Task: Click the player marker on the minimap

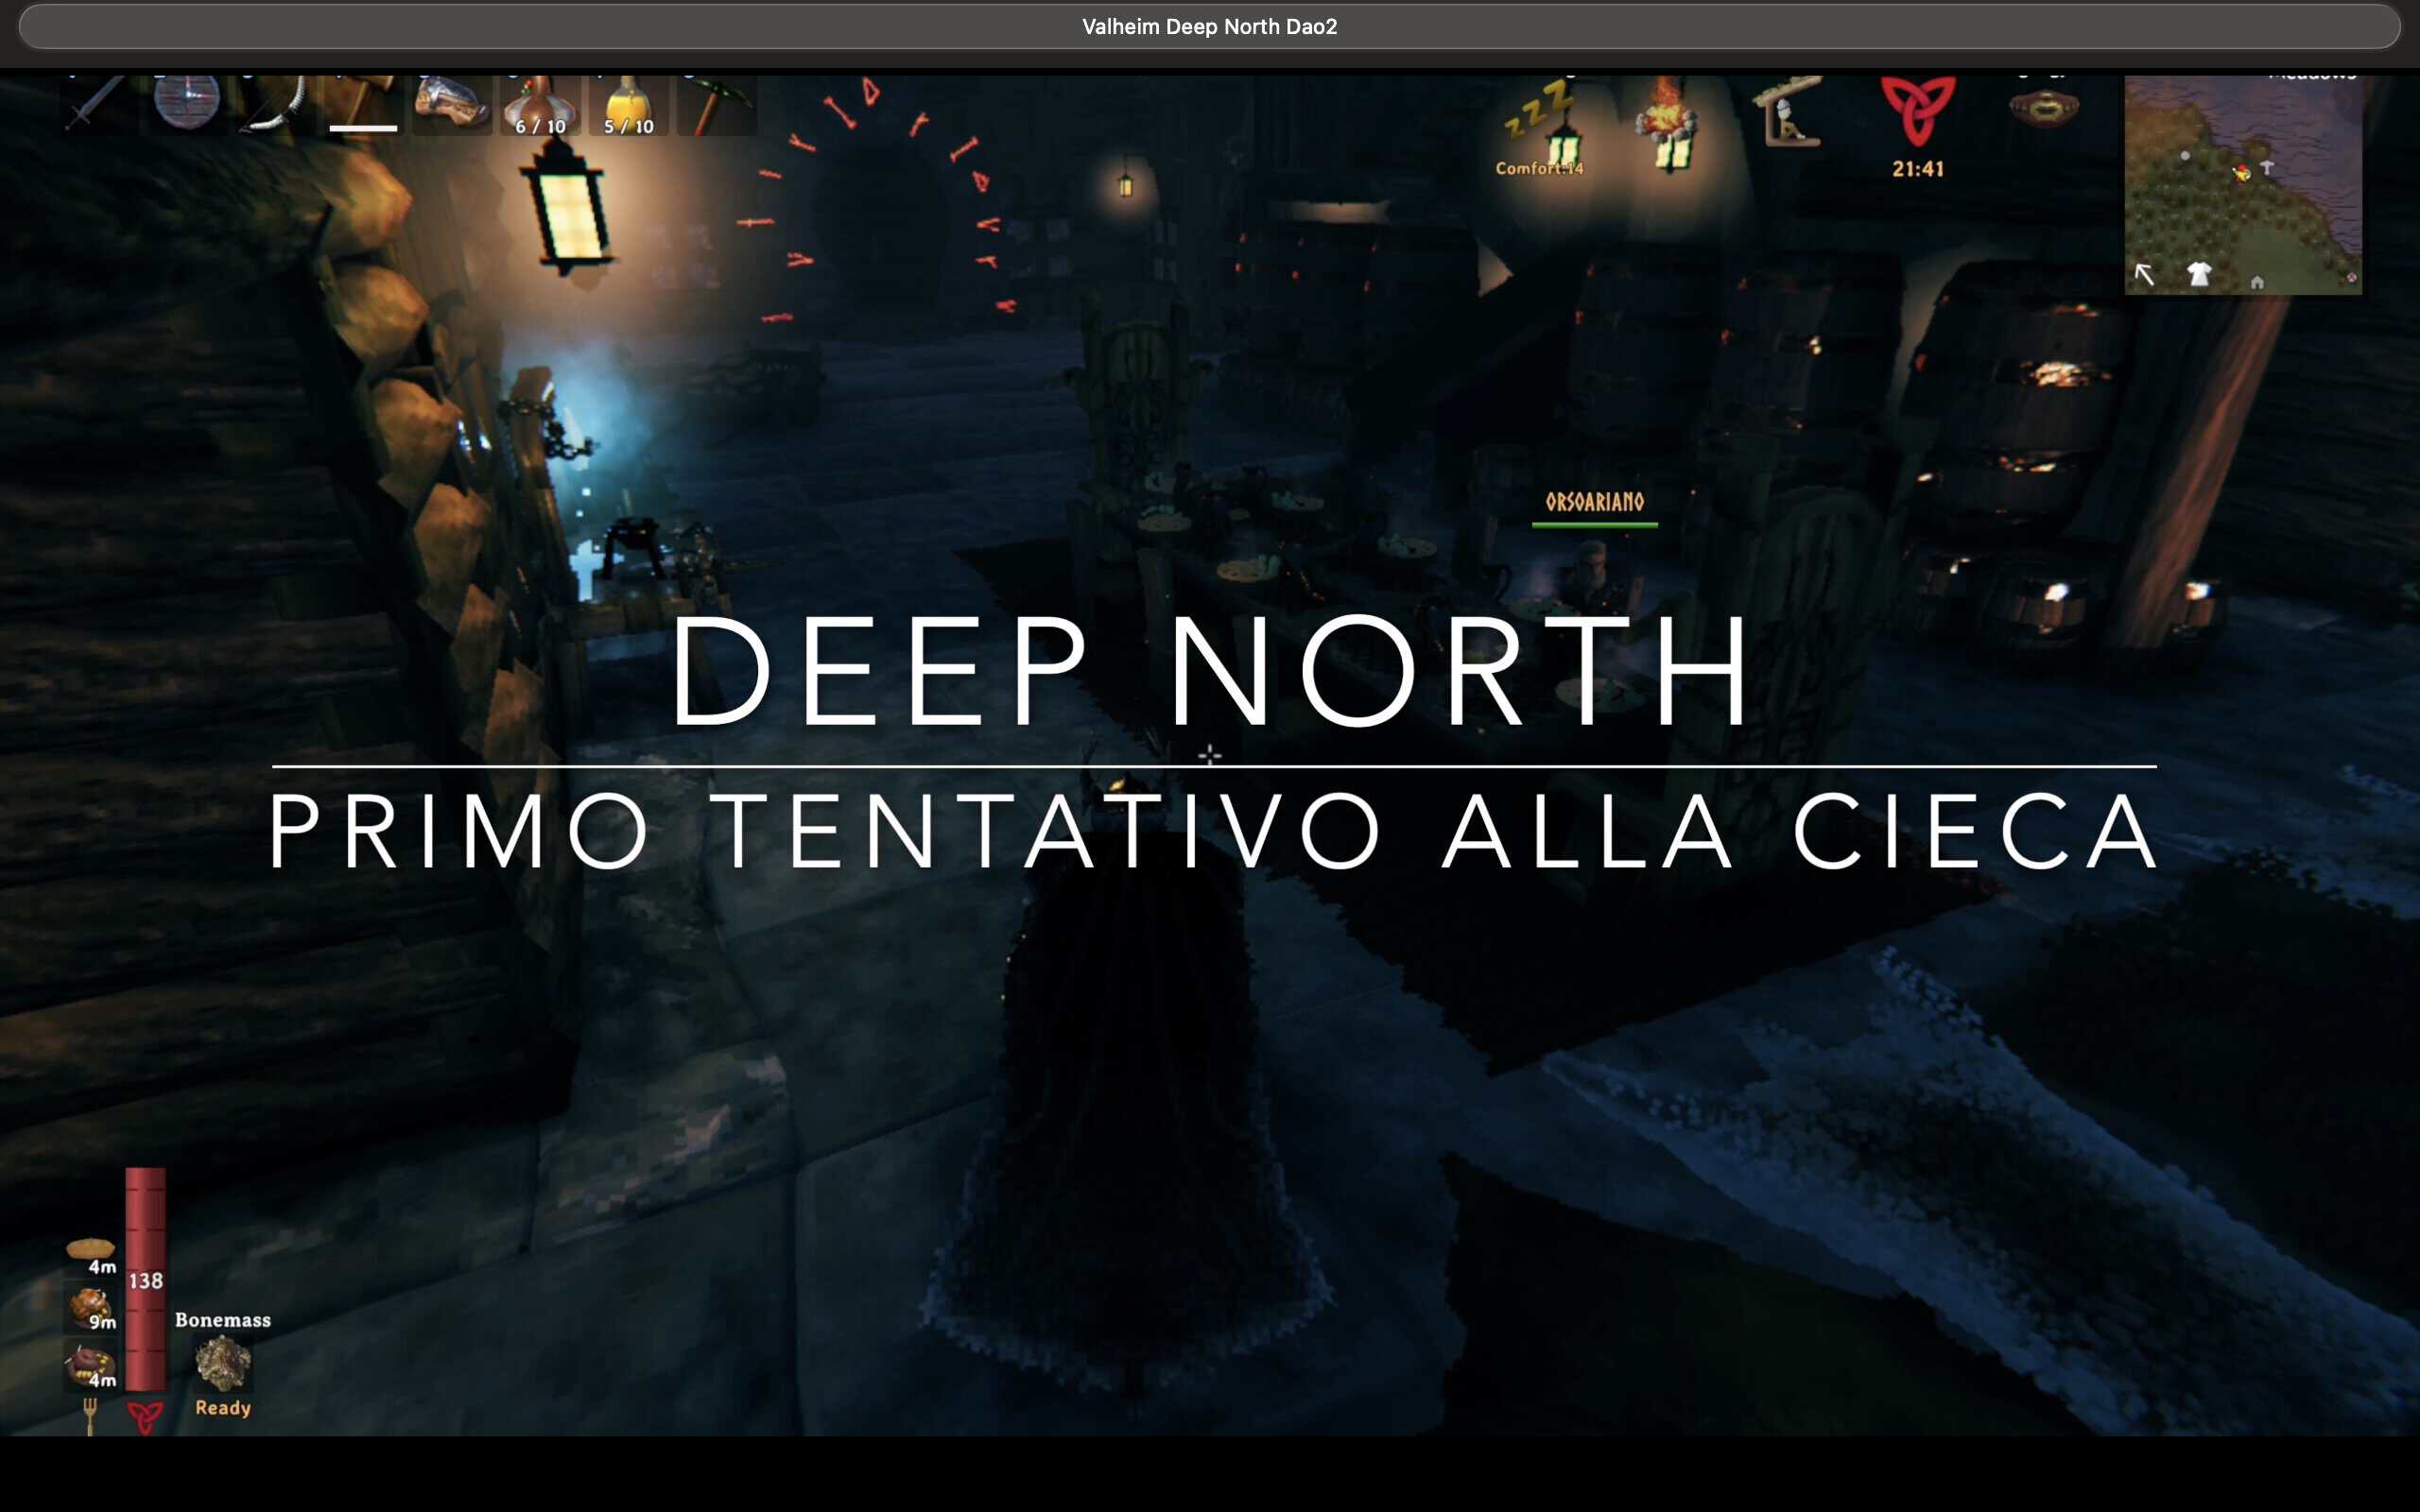Action: coord(2242,173)
